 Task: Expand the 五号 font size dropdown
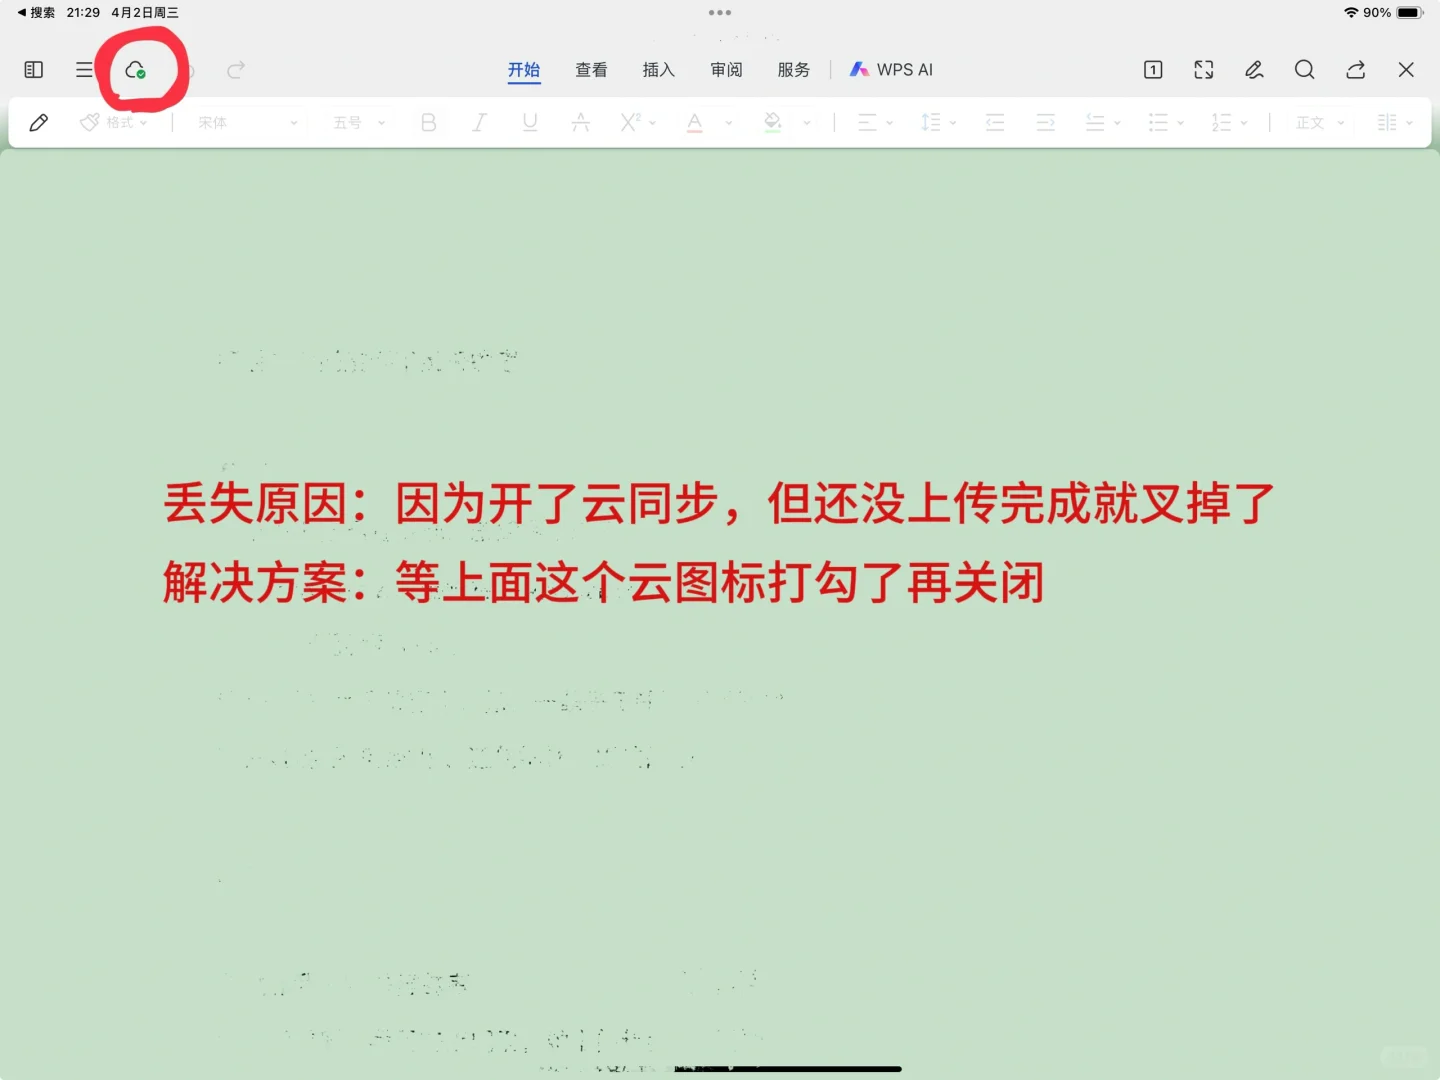tap(356, 122)
